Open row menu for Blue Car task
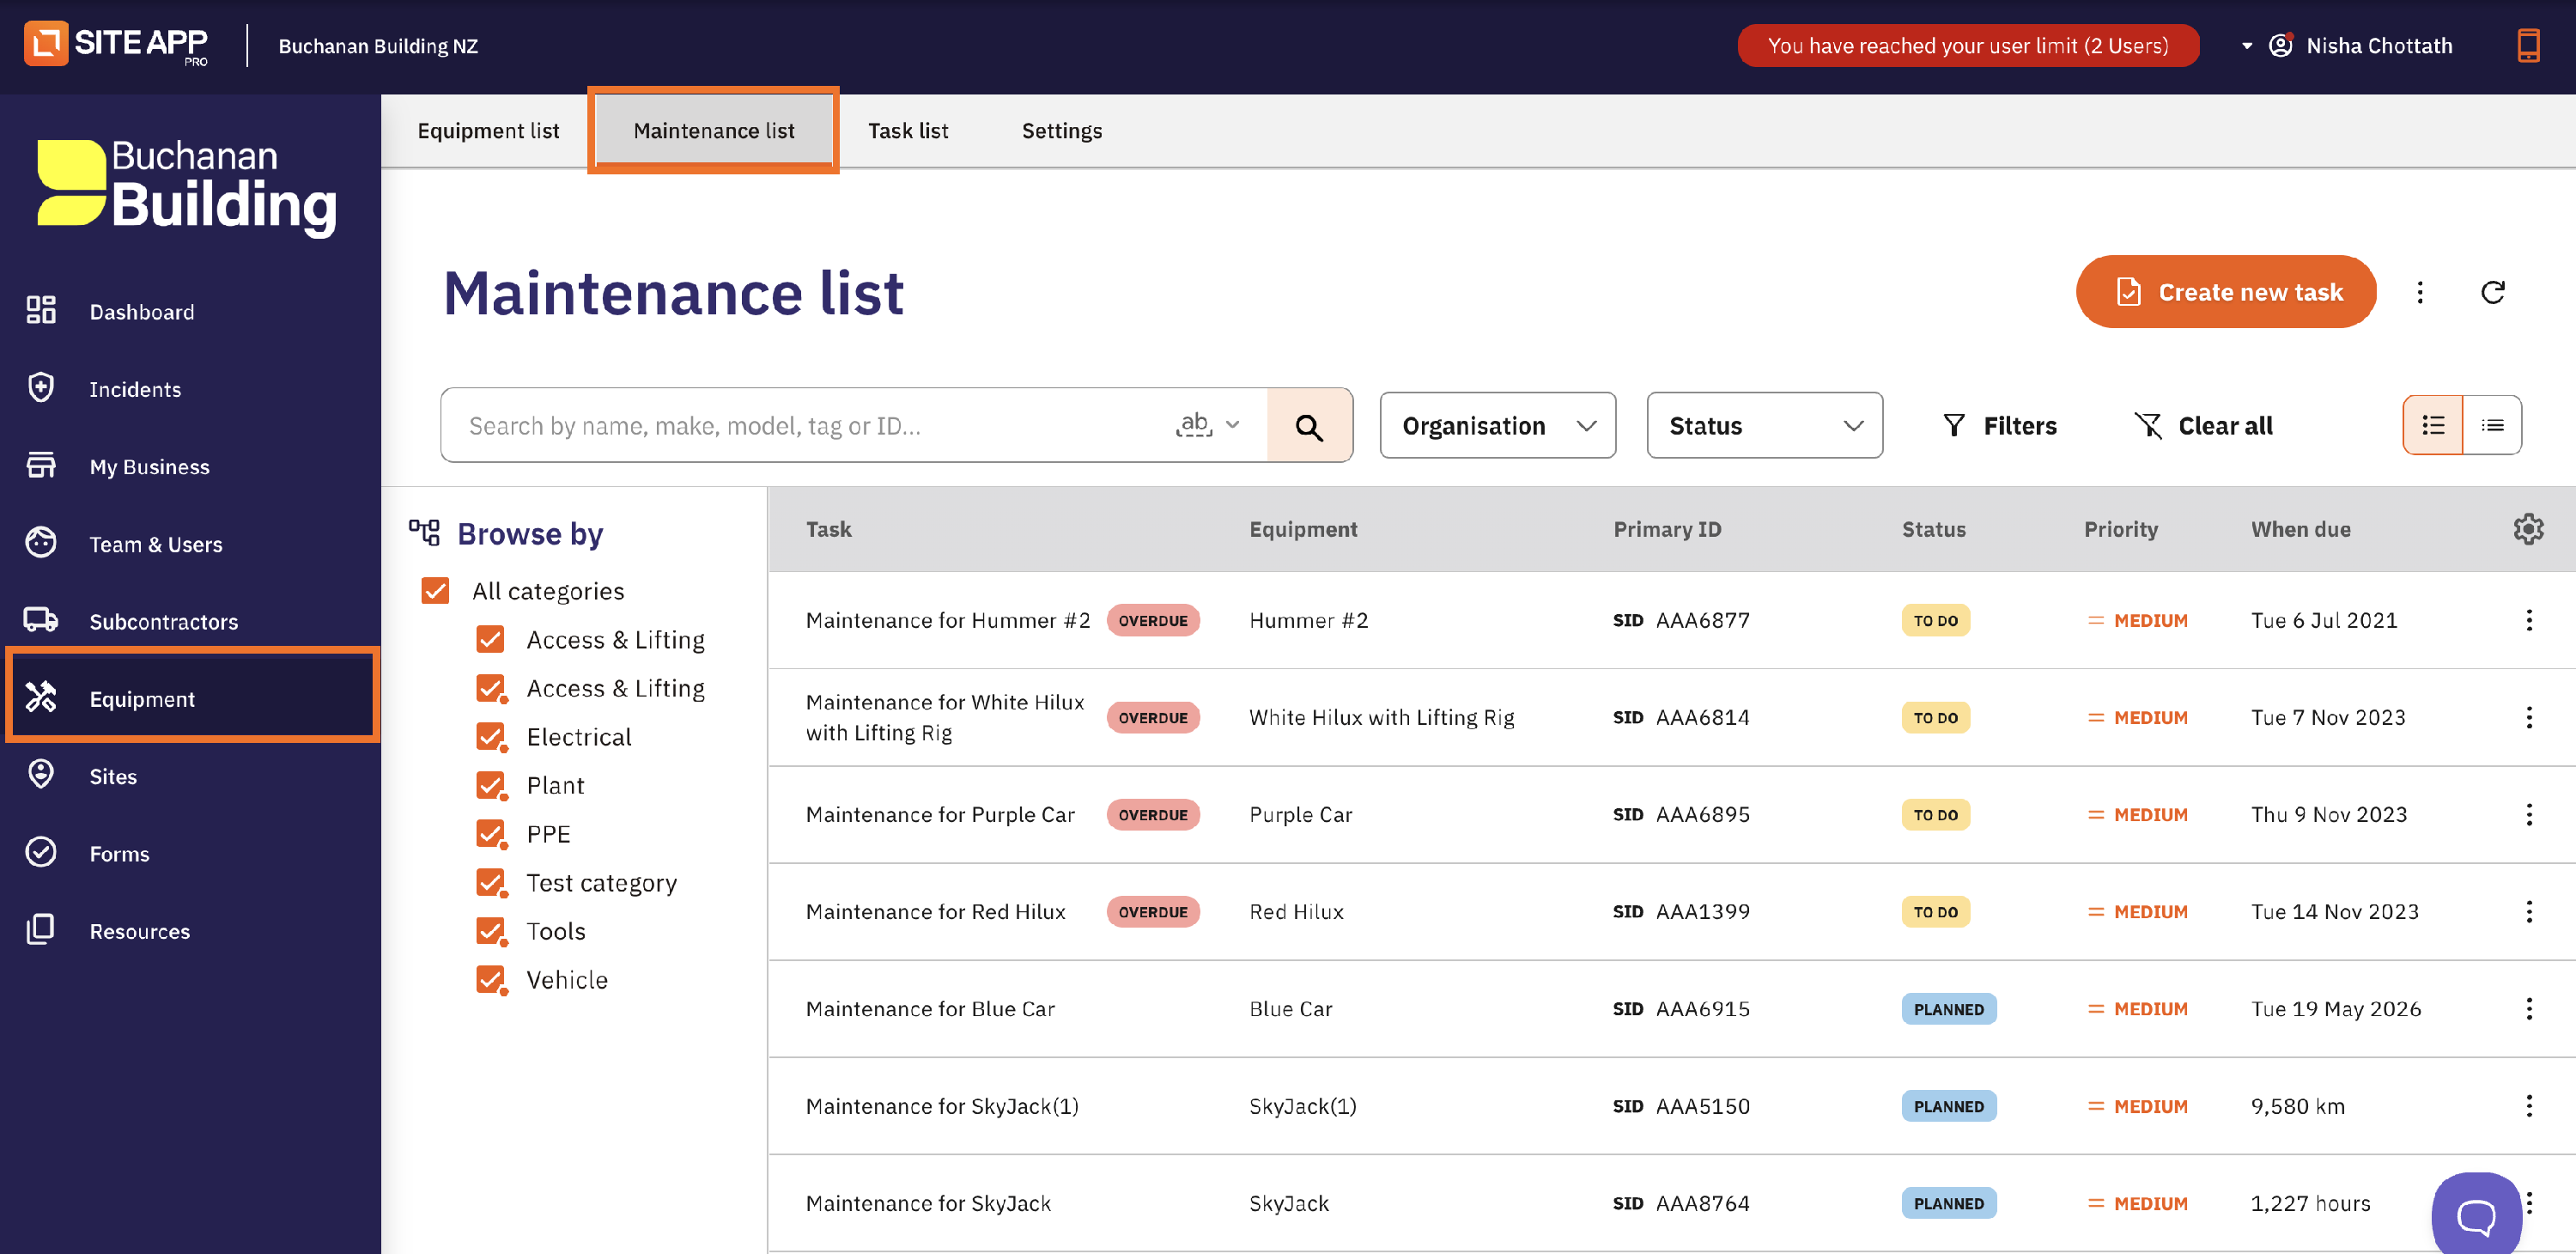This screenshot has height=1254, width=2576. (x=2529, y=1008)
